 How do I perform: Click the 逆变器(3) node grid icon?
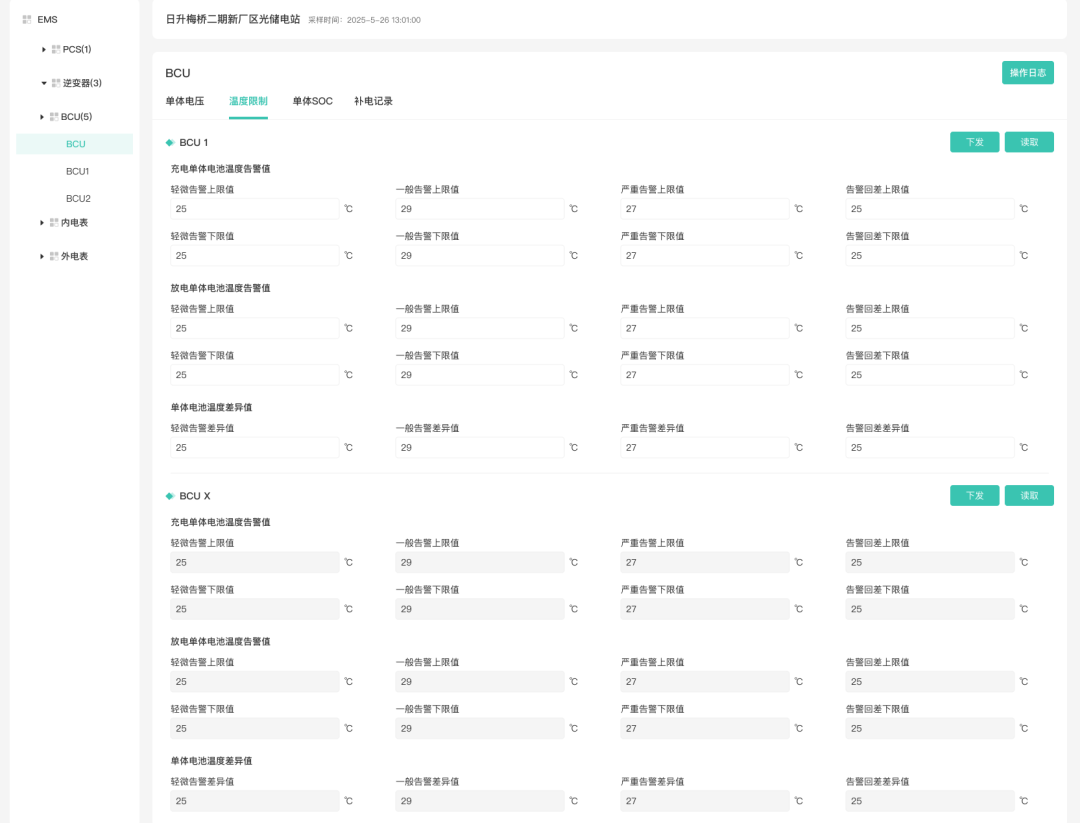click(56, 83)
